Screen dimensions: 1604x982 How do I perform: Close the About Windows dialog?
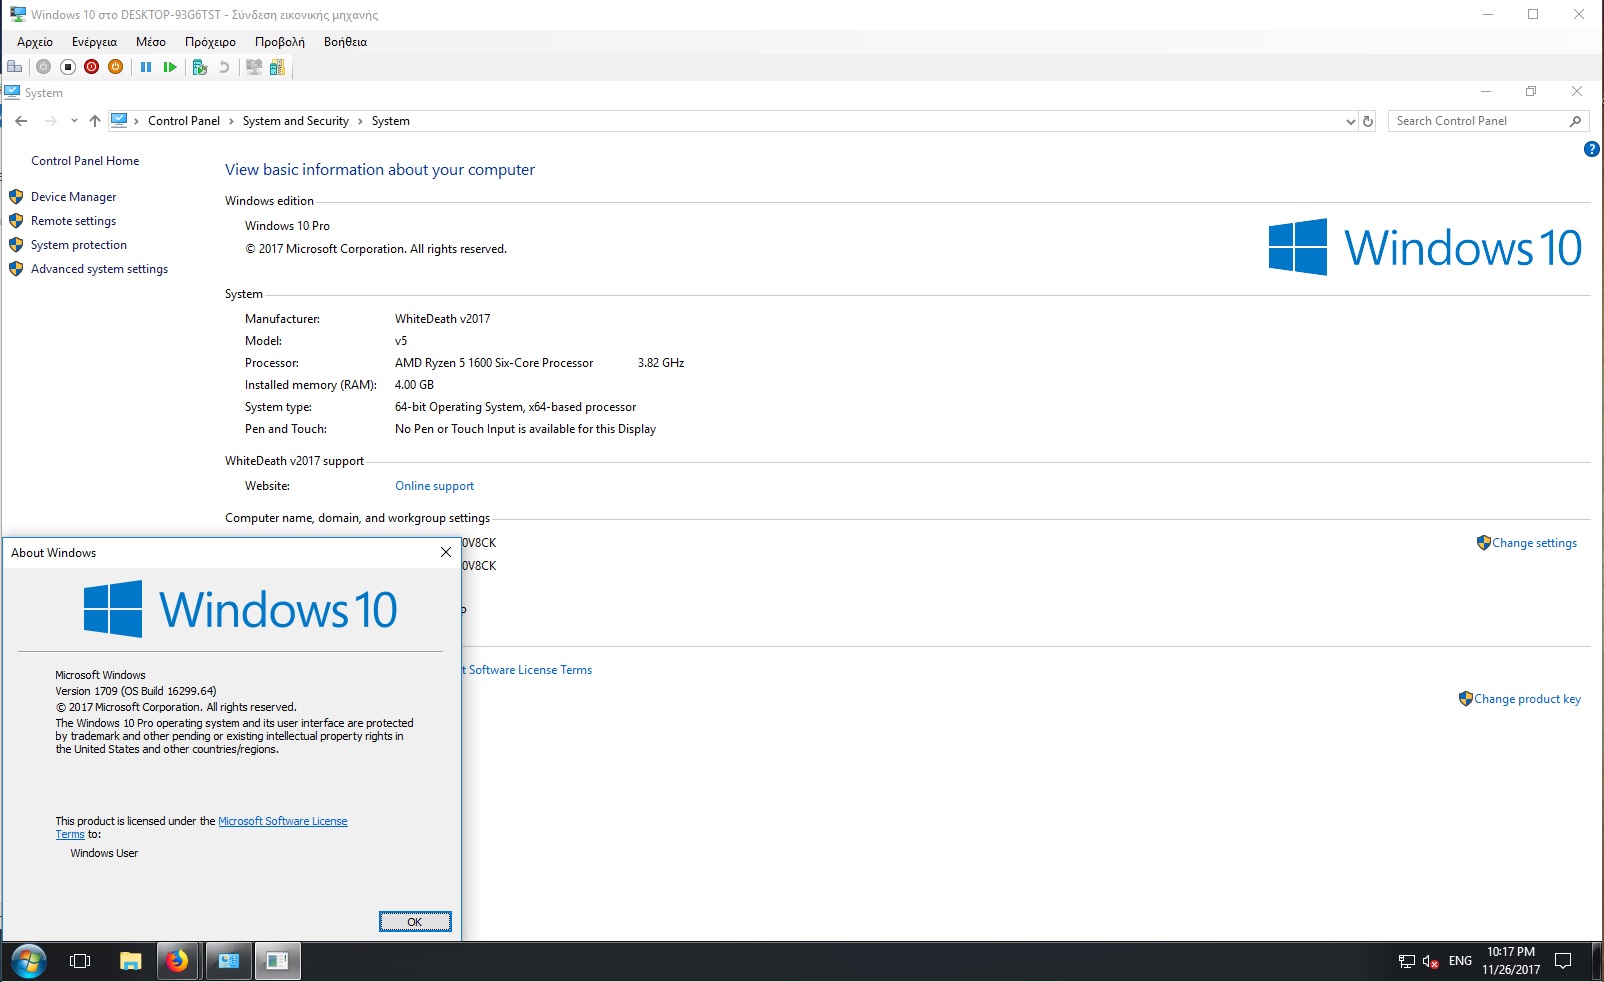click(446, 552)
